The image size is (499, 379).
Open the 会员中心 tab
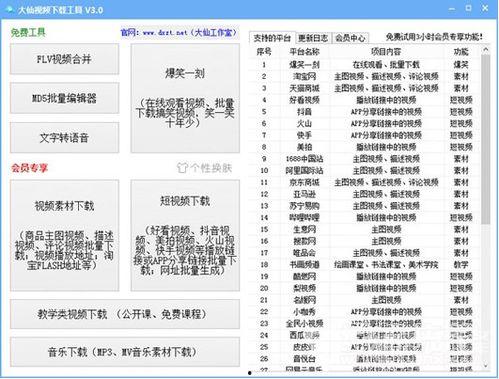(x=350, y=38)
